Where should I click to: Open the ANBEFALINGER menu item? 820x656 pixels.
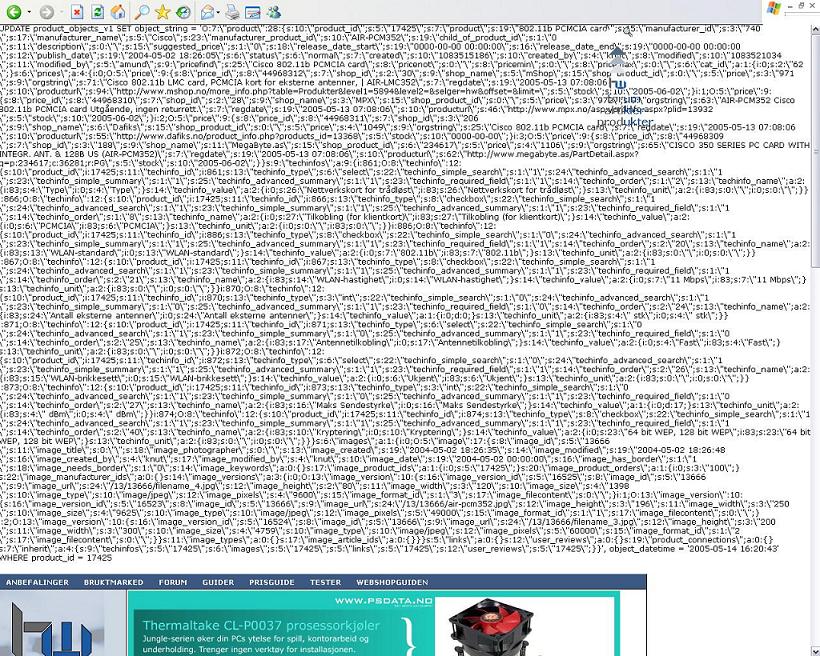coord(38,582)
